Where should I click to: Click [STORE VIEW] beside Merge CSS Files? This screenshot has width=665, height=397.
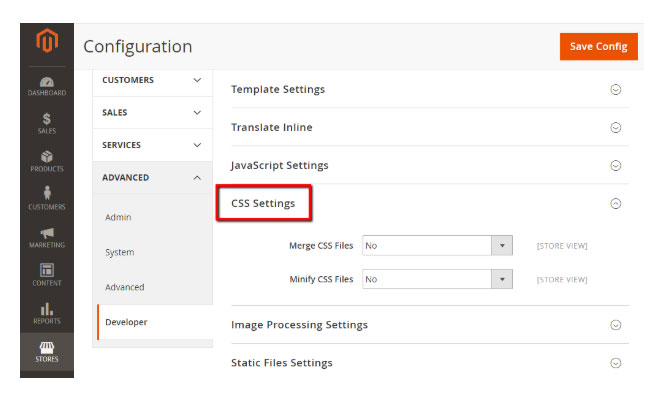pos(562,246)
